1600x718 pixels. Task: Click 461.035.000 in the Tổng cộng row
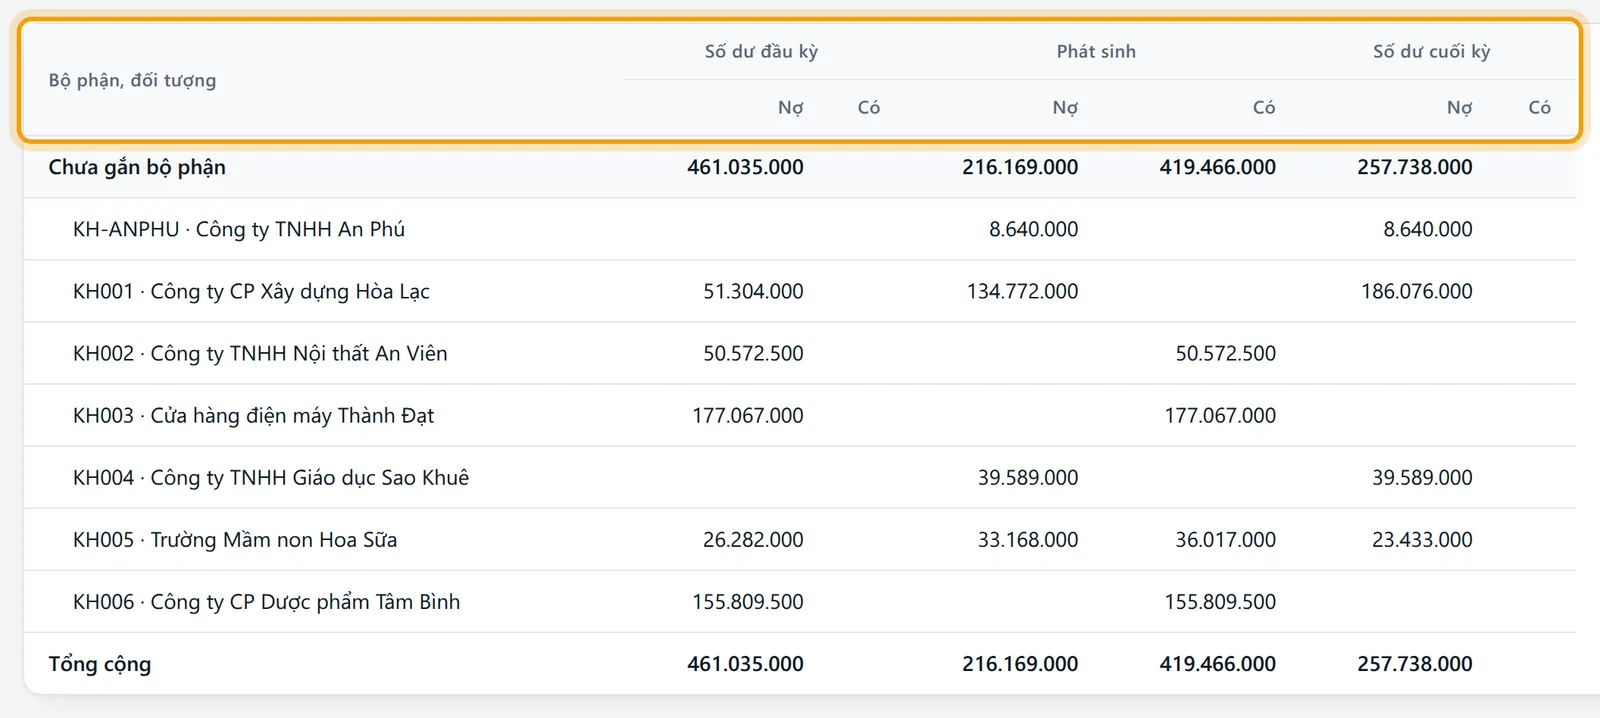tap(745, 663)
